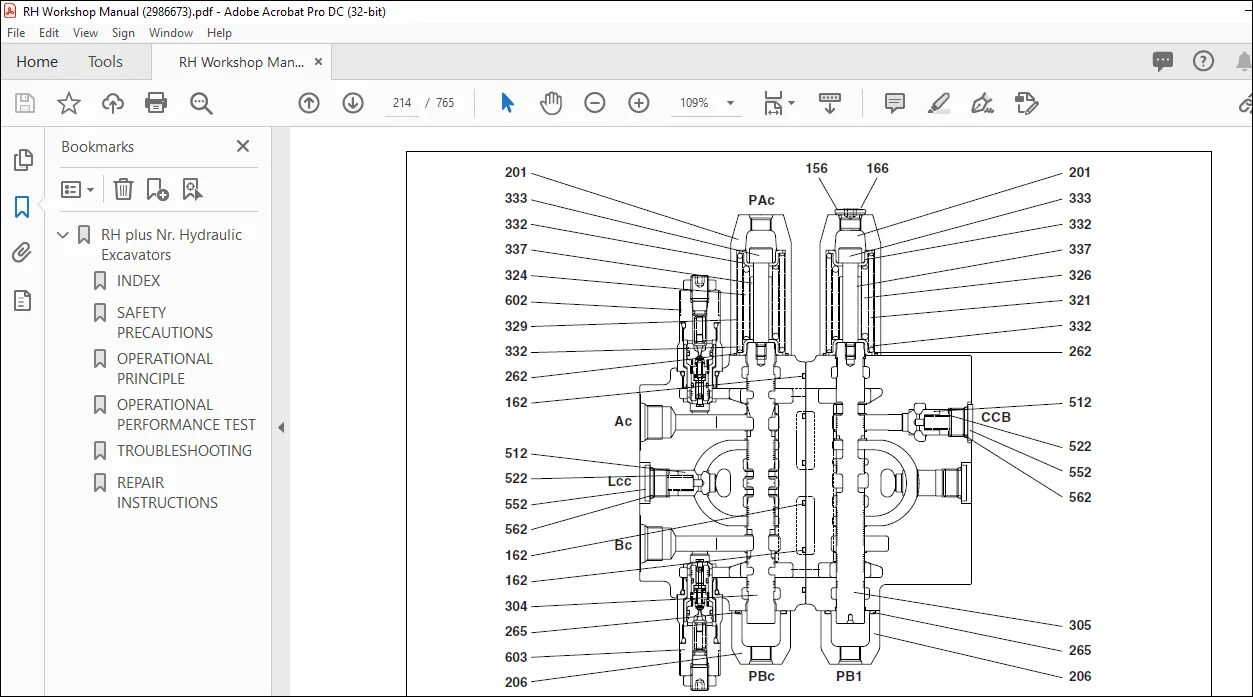Switch to the Home tab
Screen dimensions: 1253x697
37,62
